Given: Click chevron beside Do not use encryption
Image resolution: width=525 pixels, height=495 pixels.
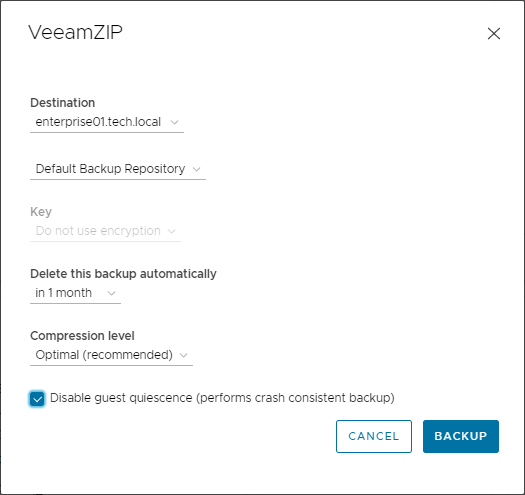Looking at the screenshot, I should (171, 231).
